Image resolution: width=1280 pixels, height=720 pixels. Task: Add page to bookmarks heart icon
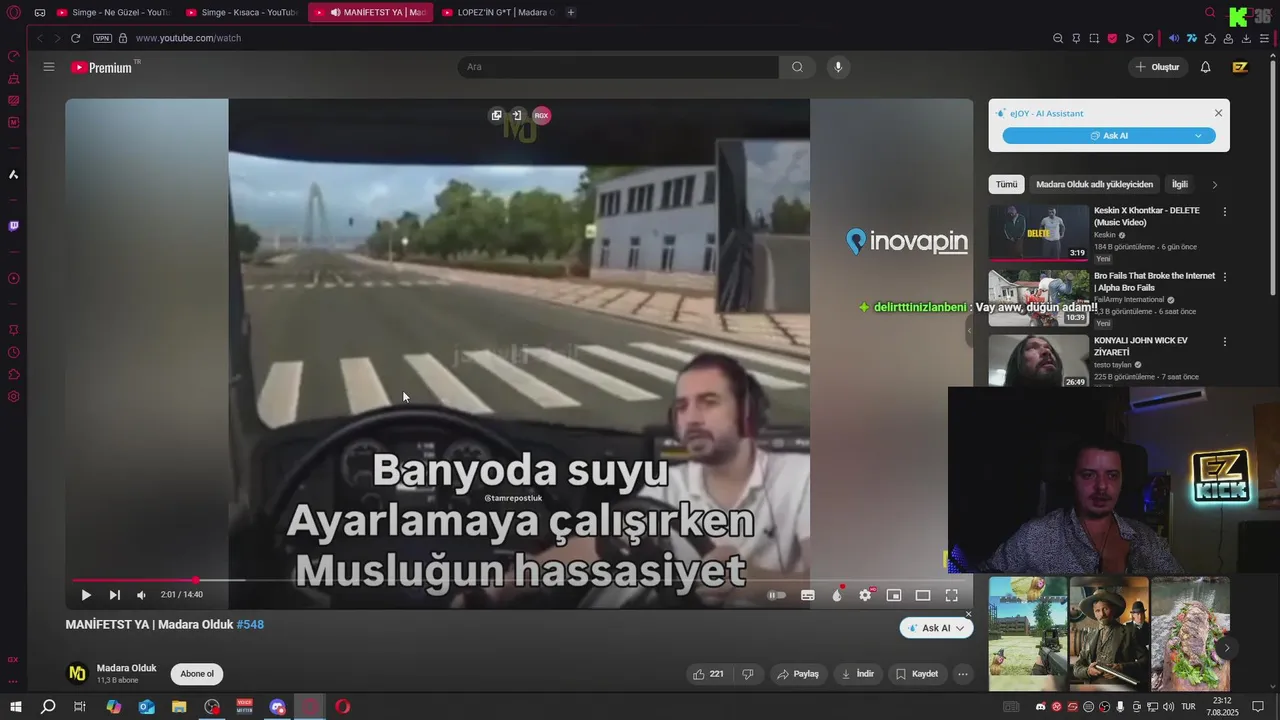coord(1148,38)
